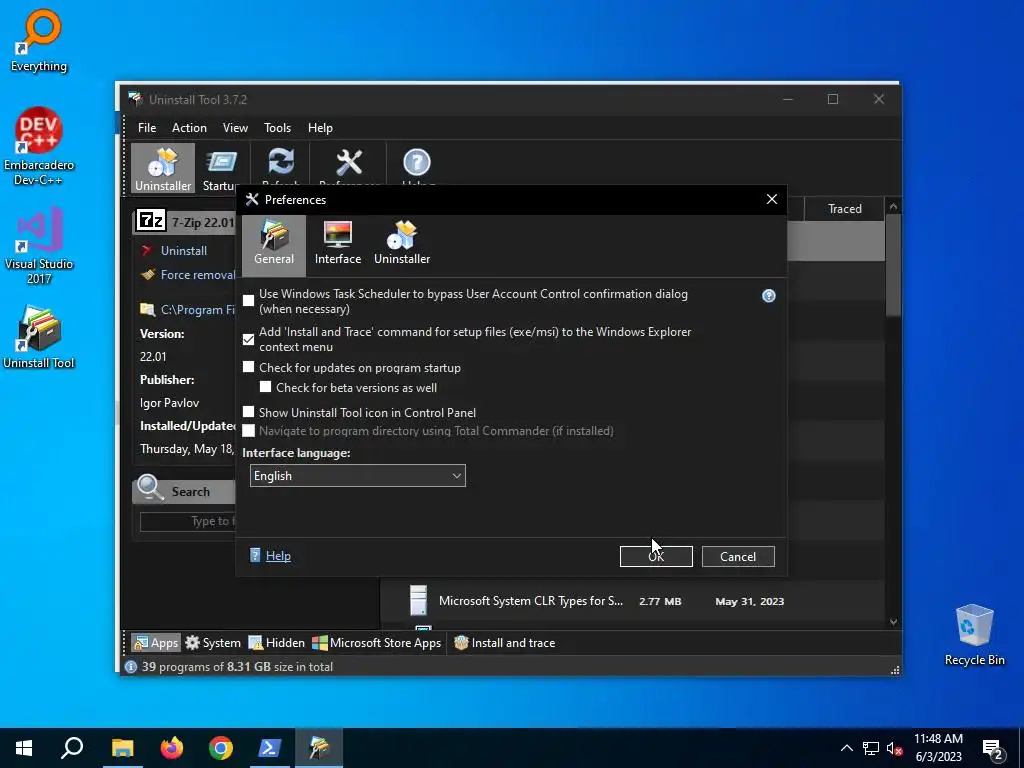Open the File menu
Screen dimensions: 1024x768
147,127
